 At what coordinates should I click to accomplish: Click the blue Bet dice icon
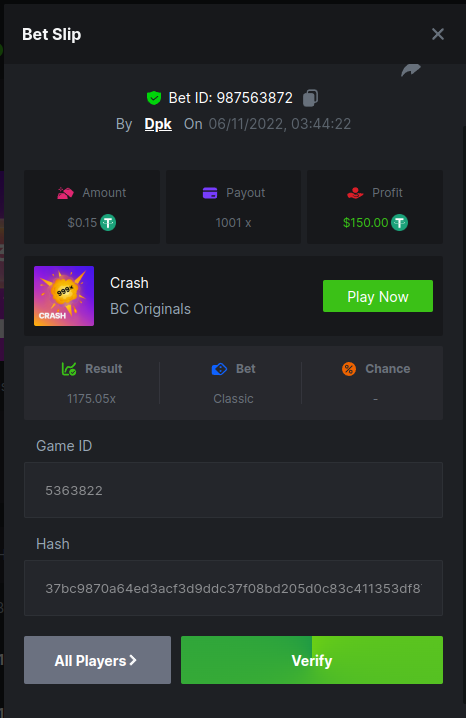point(219,369)
